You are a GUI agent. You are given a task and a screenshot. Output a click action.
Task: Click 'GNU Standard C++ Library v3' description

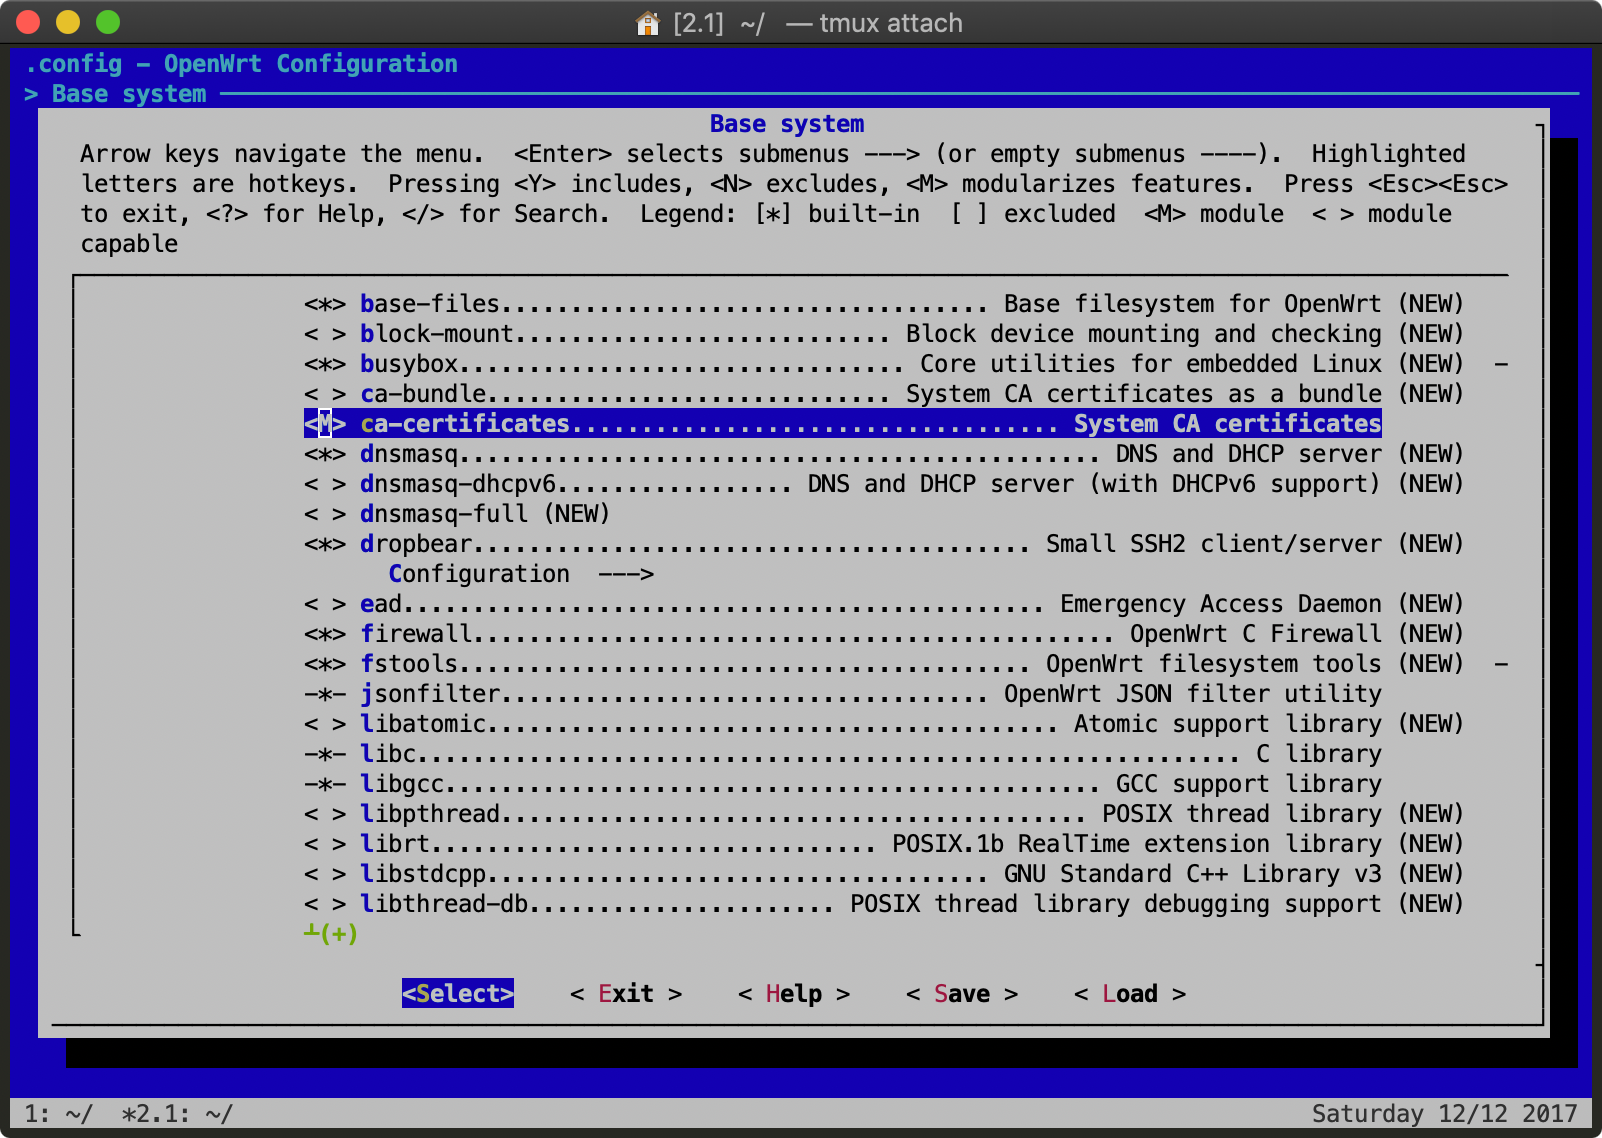coord(1193,874)
